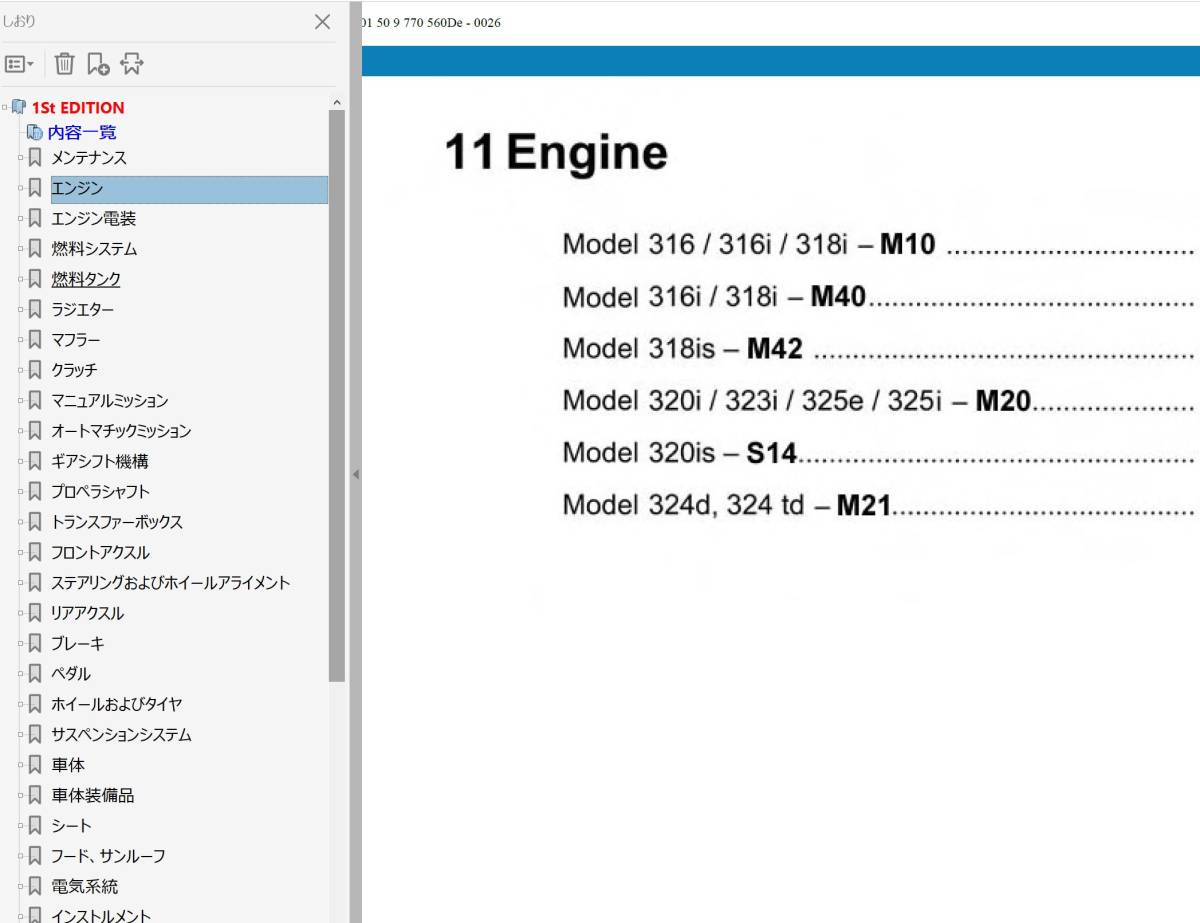Expand the ブレーキ bookmark node

pyautogui.click(x=20, y=644)
